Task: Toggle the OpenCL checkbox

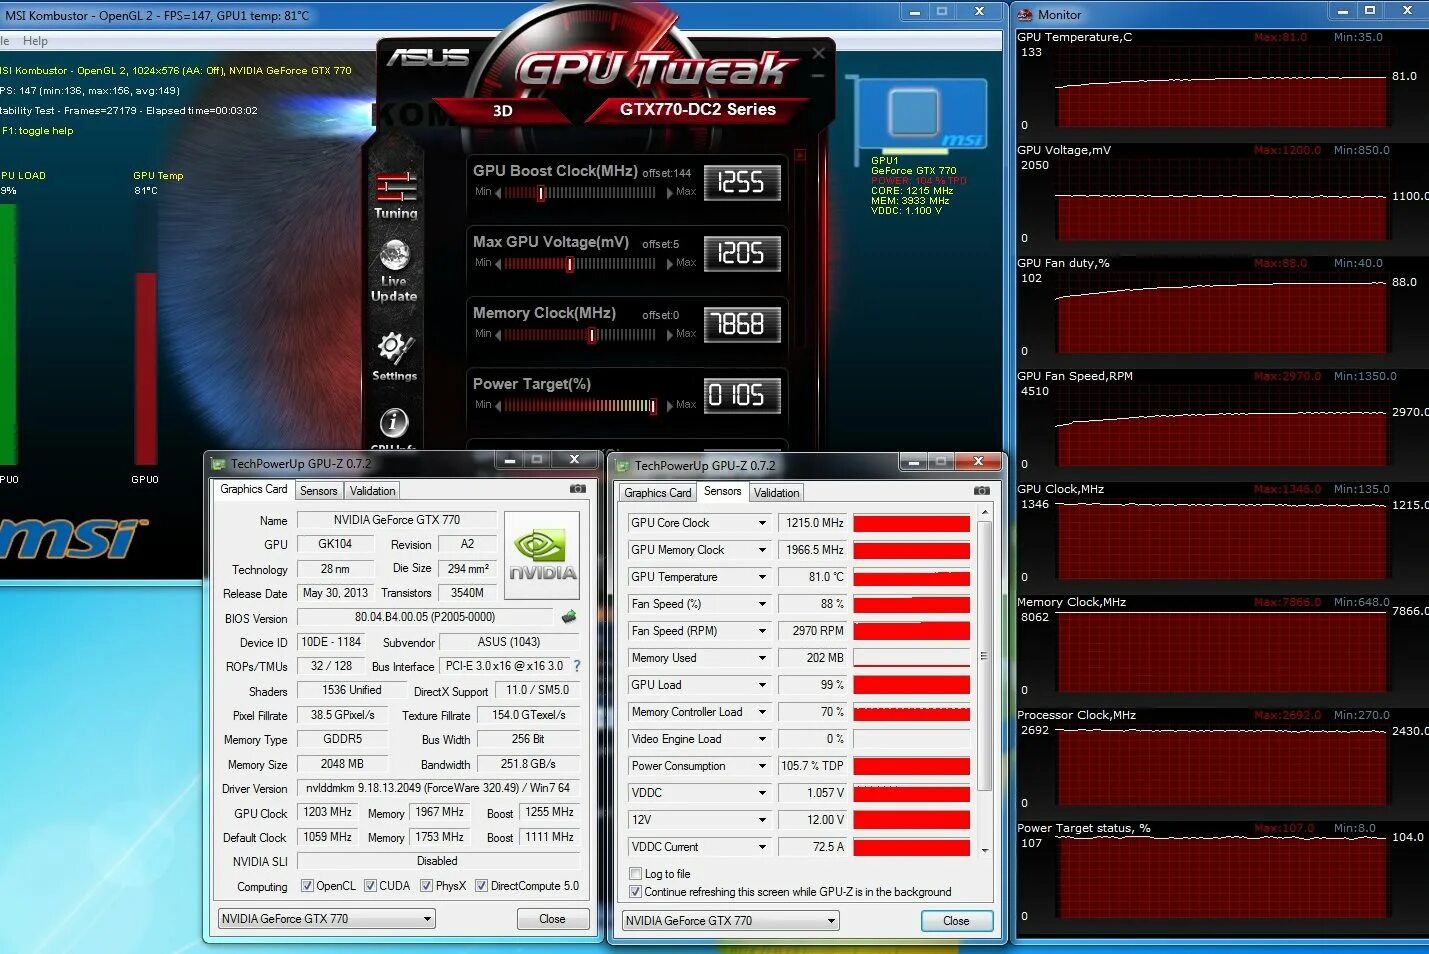Action: coord(307,886)
